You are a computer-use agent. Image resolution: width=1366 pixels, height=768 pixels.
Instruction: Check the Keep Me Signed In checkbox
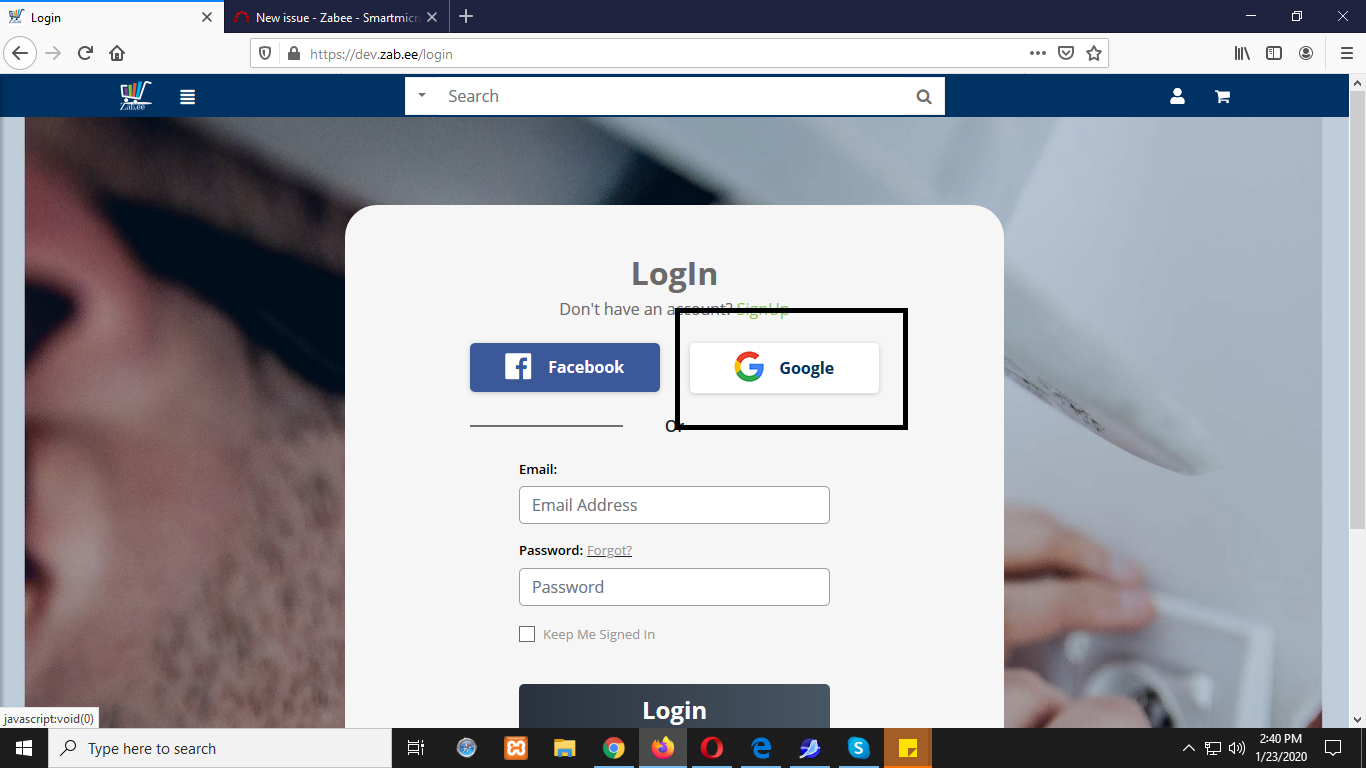[x=527, y=634]
